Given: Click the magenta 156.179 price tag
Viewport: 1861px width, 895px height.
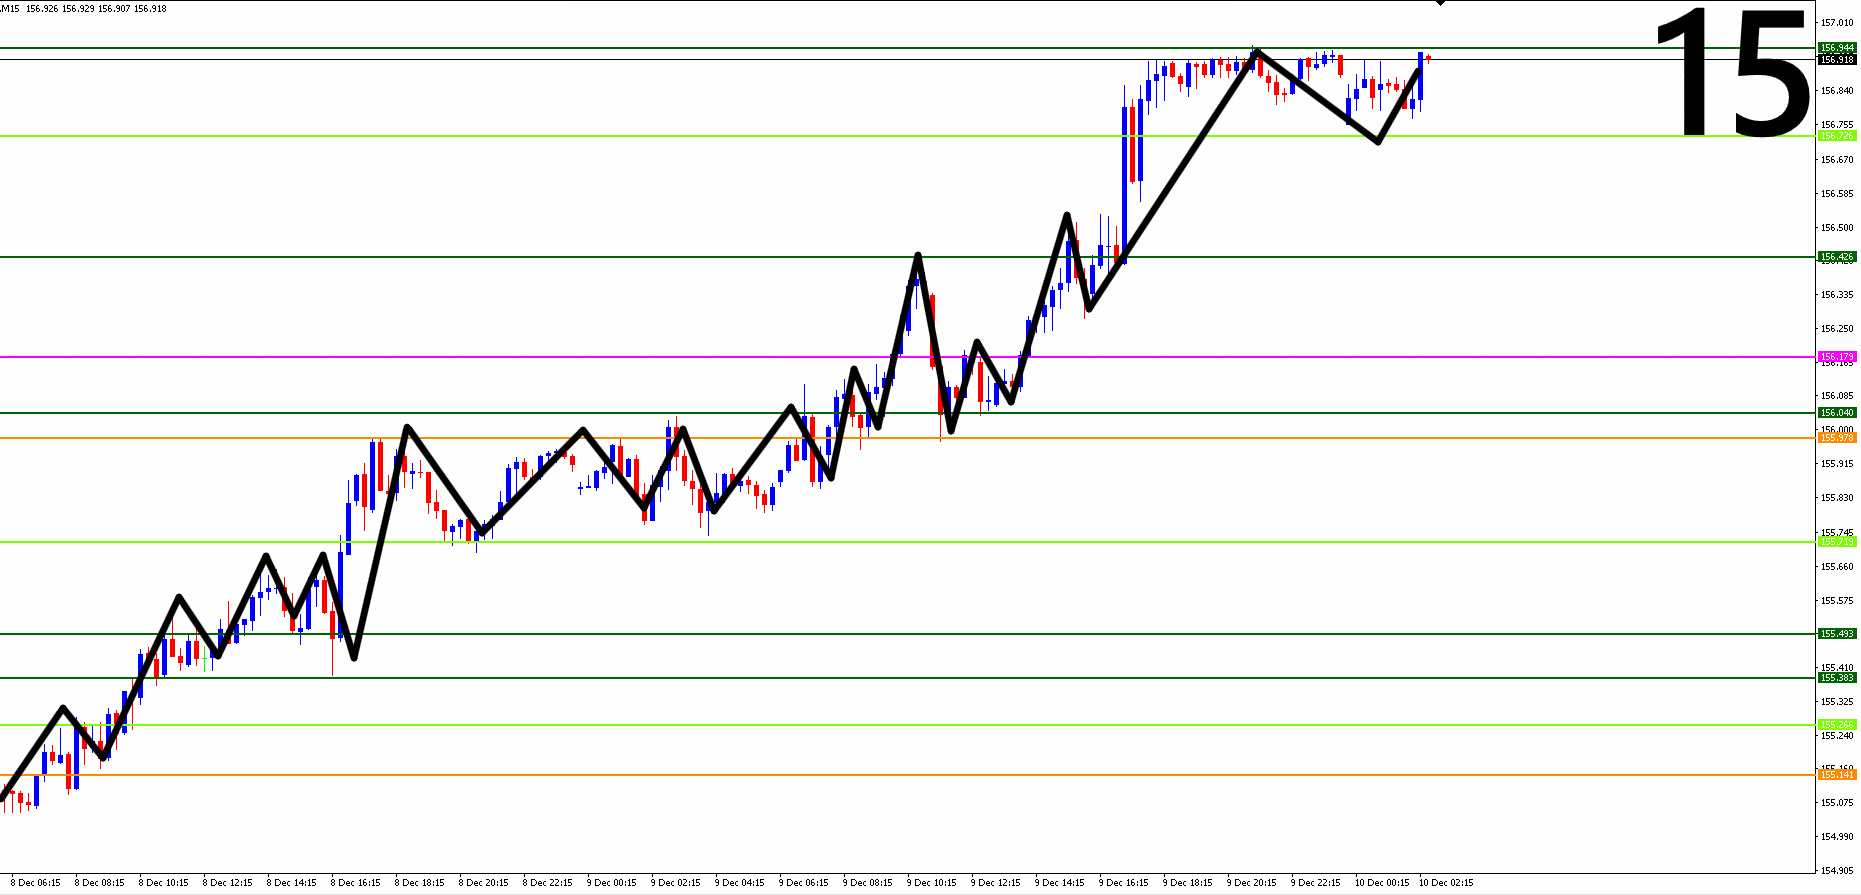Looking at the screenshot, I should (1837, 357).
